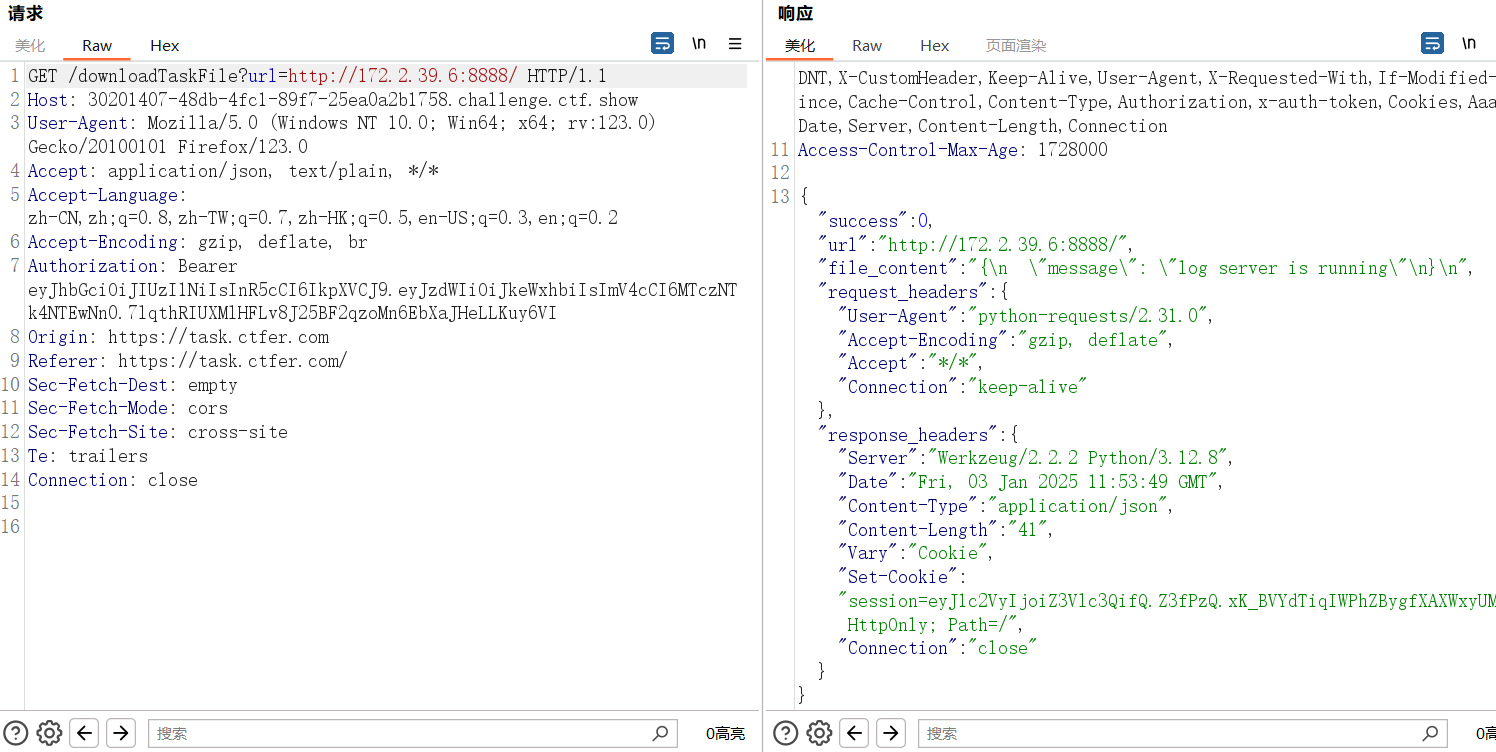Image resolution: width=1496 pixels, height=752 pixels.
Task: Select the 美化 tab in response panel
Action: point(800,46)
